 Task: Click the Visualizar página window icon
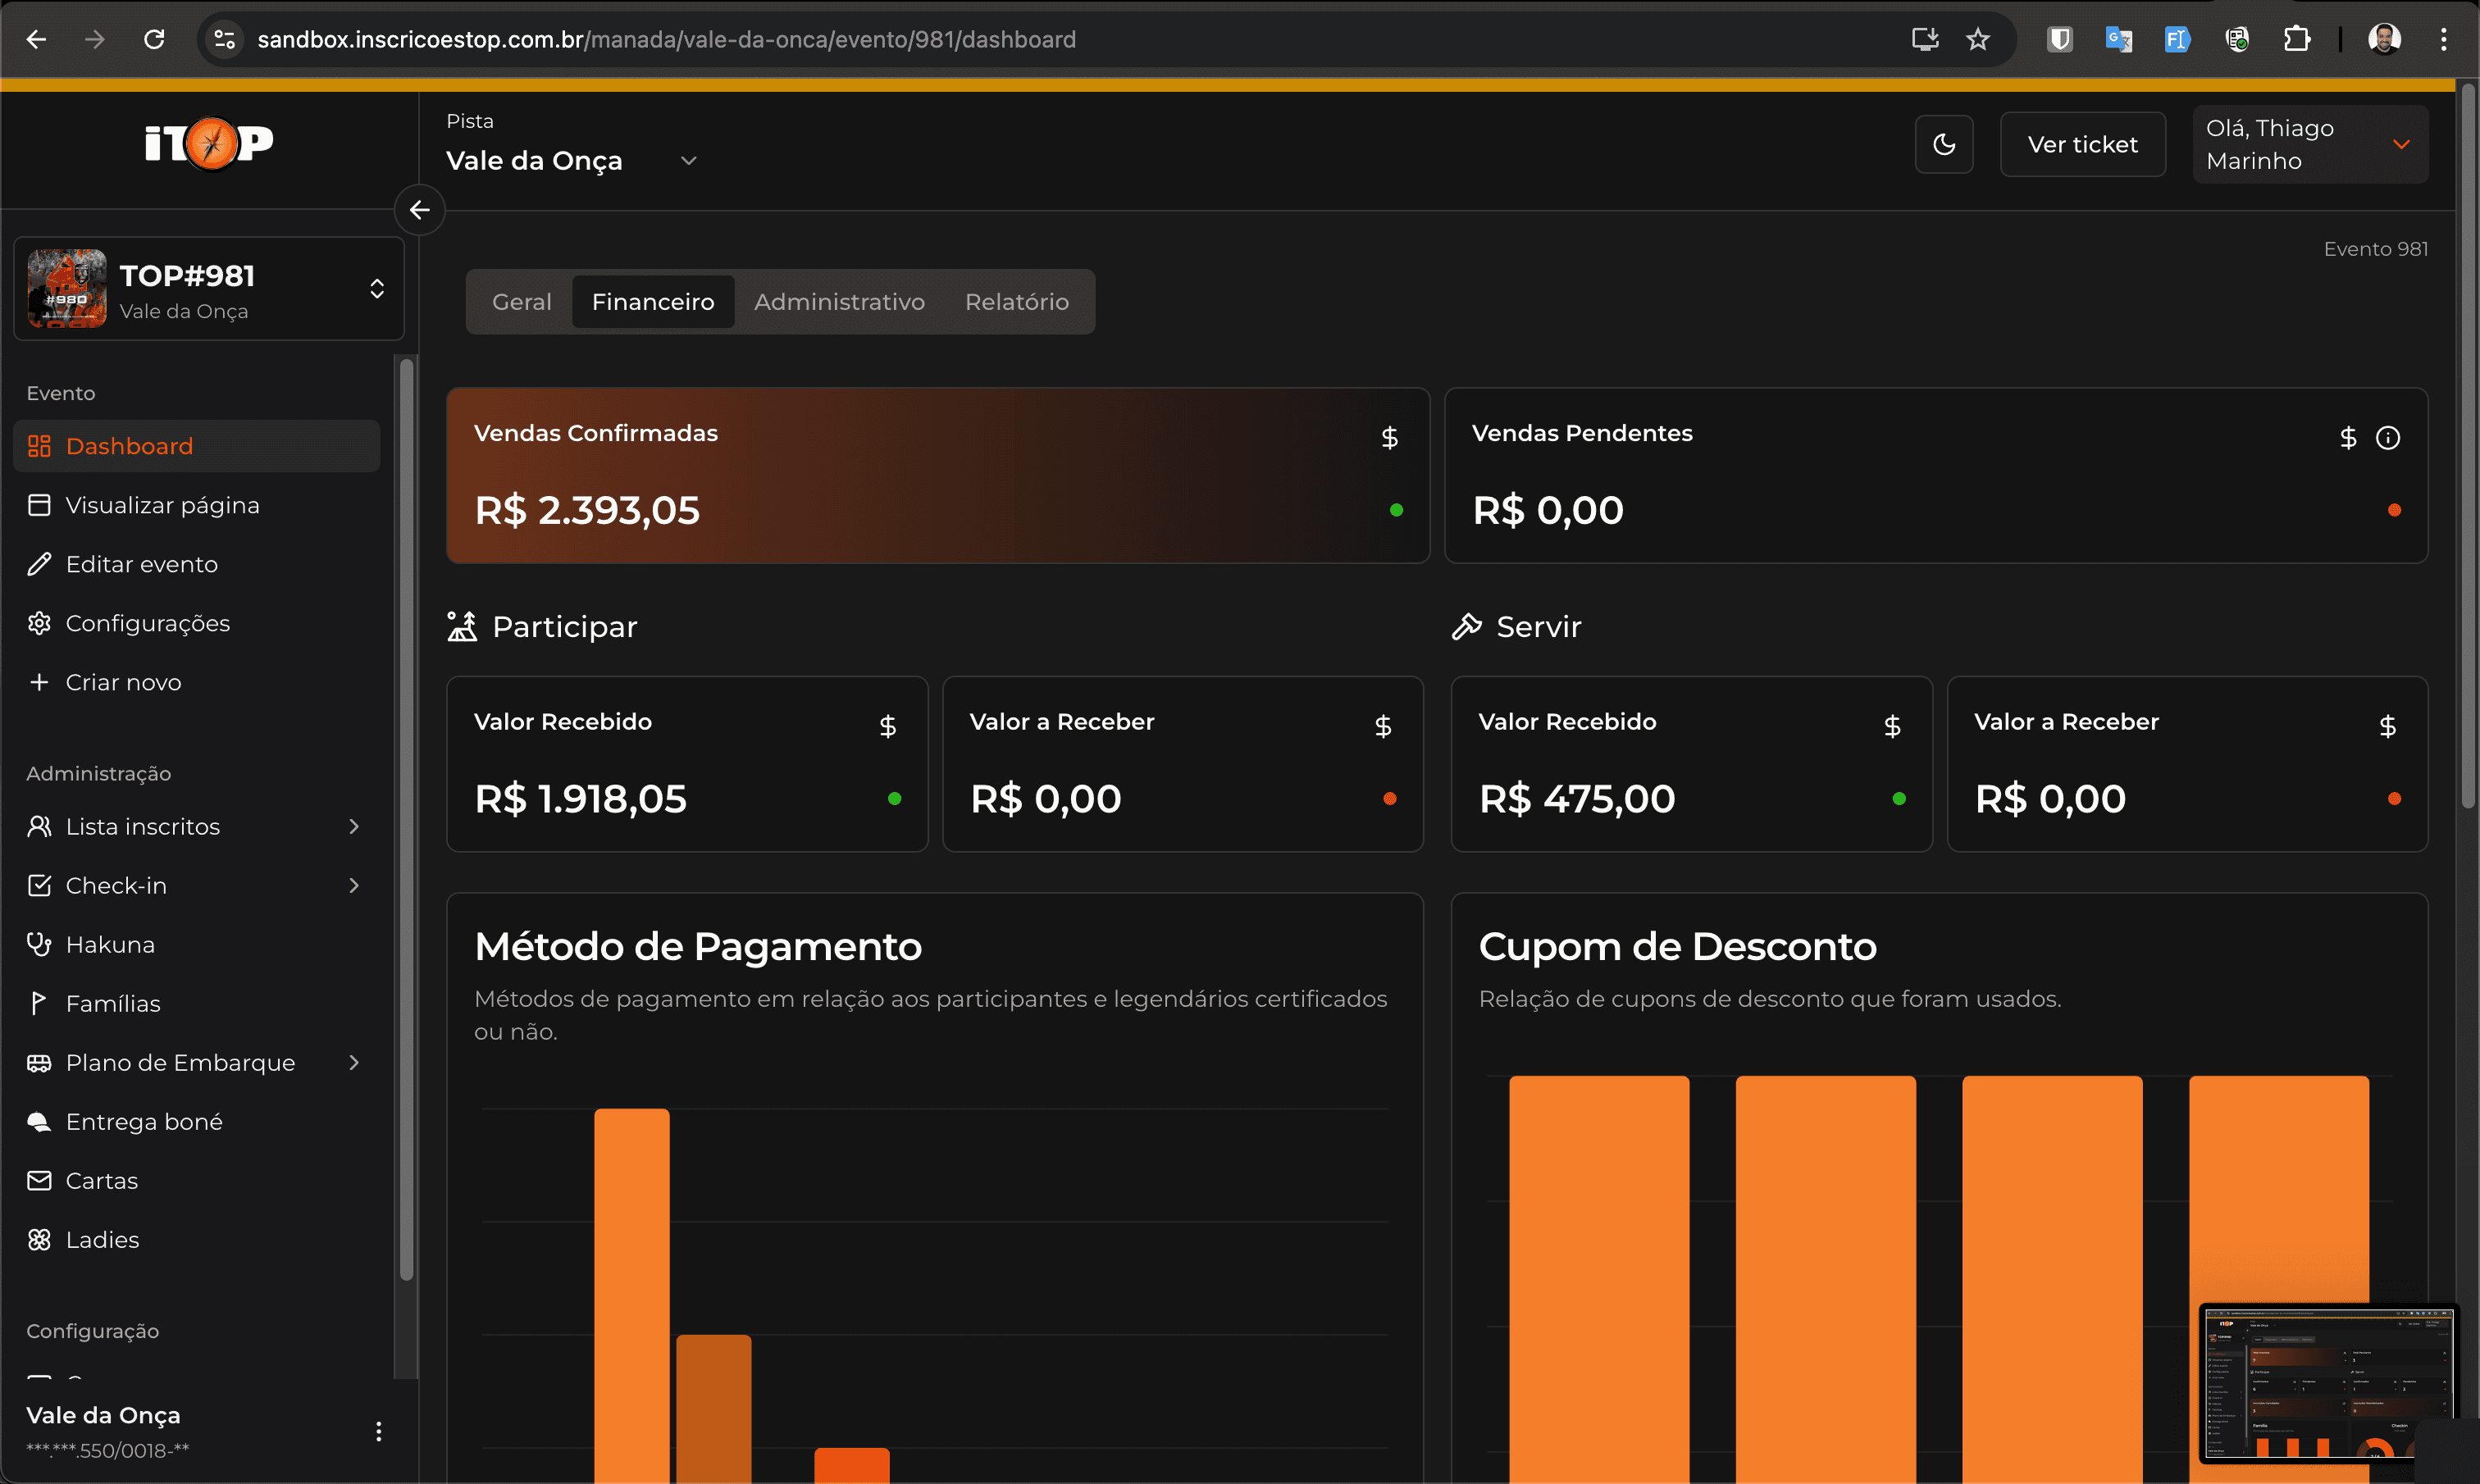(x=39, y=505)
